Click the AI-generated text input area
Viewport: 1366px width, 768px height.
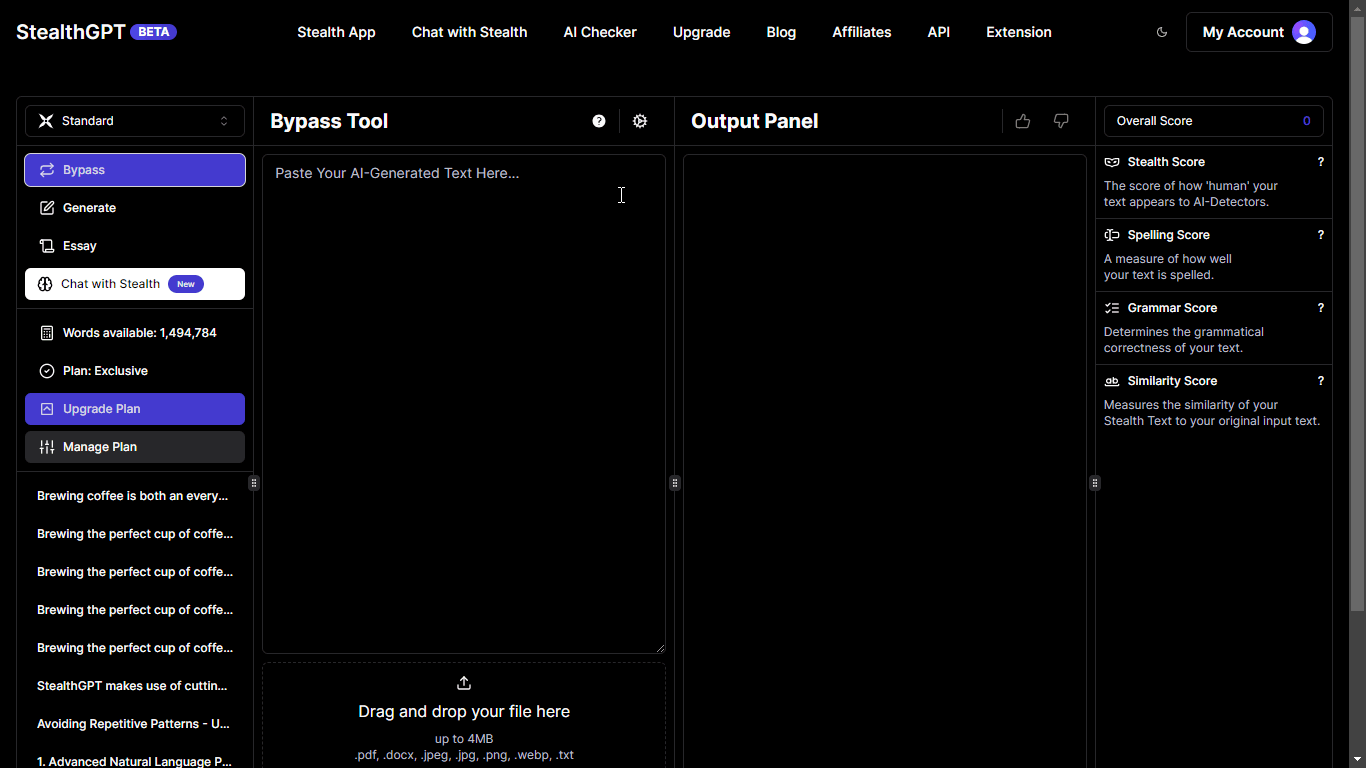[x=464, y=400]
